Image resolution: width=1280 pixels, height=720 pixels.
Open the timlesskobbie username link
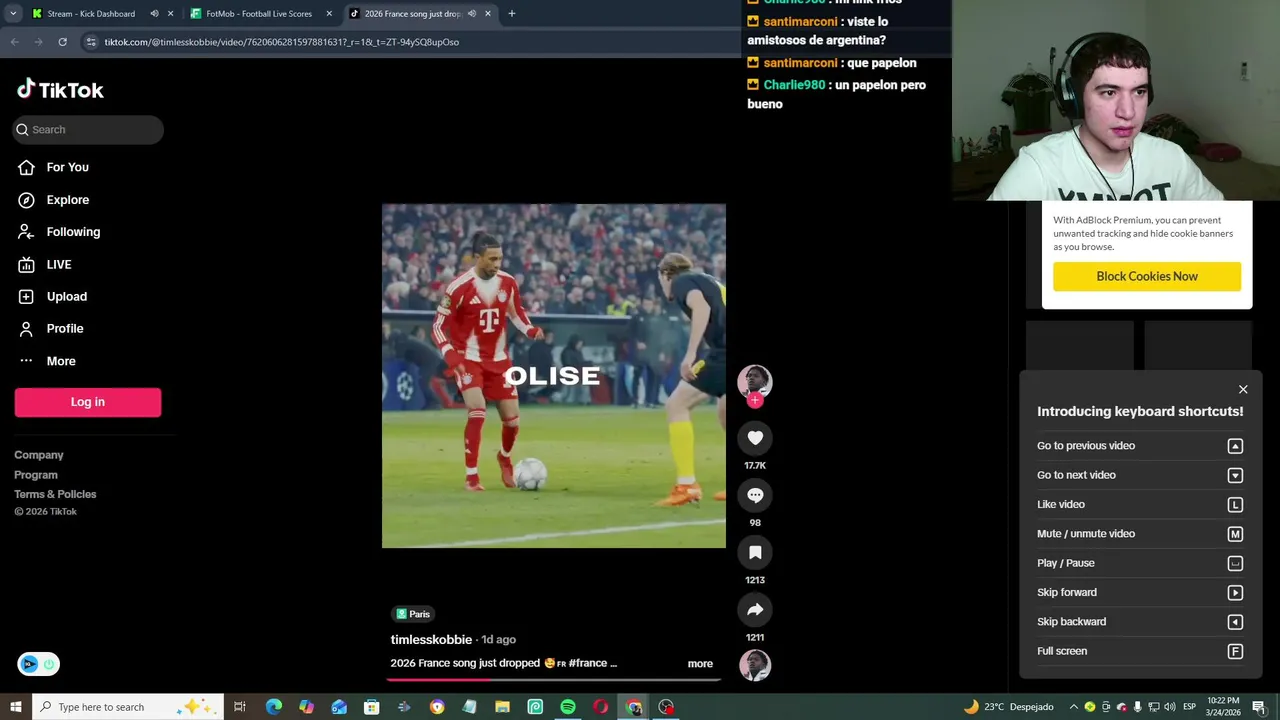(431, 640)
